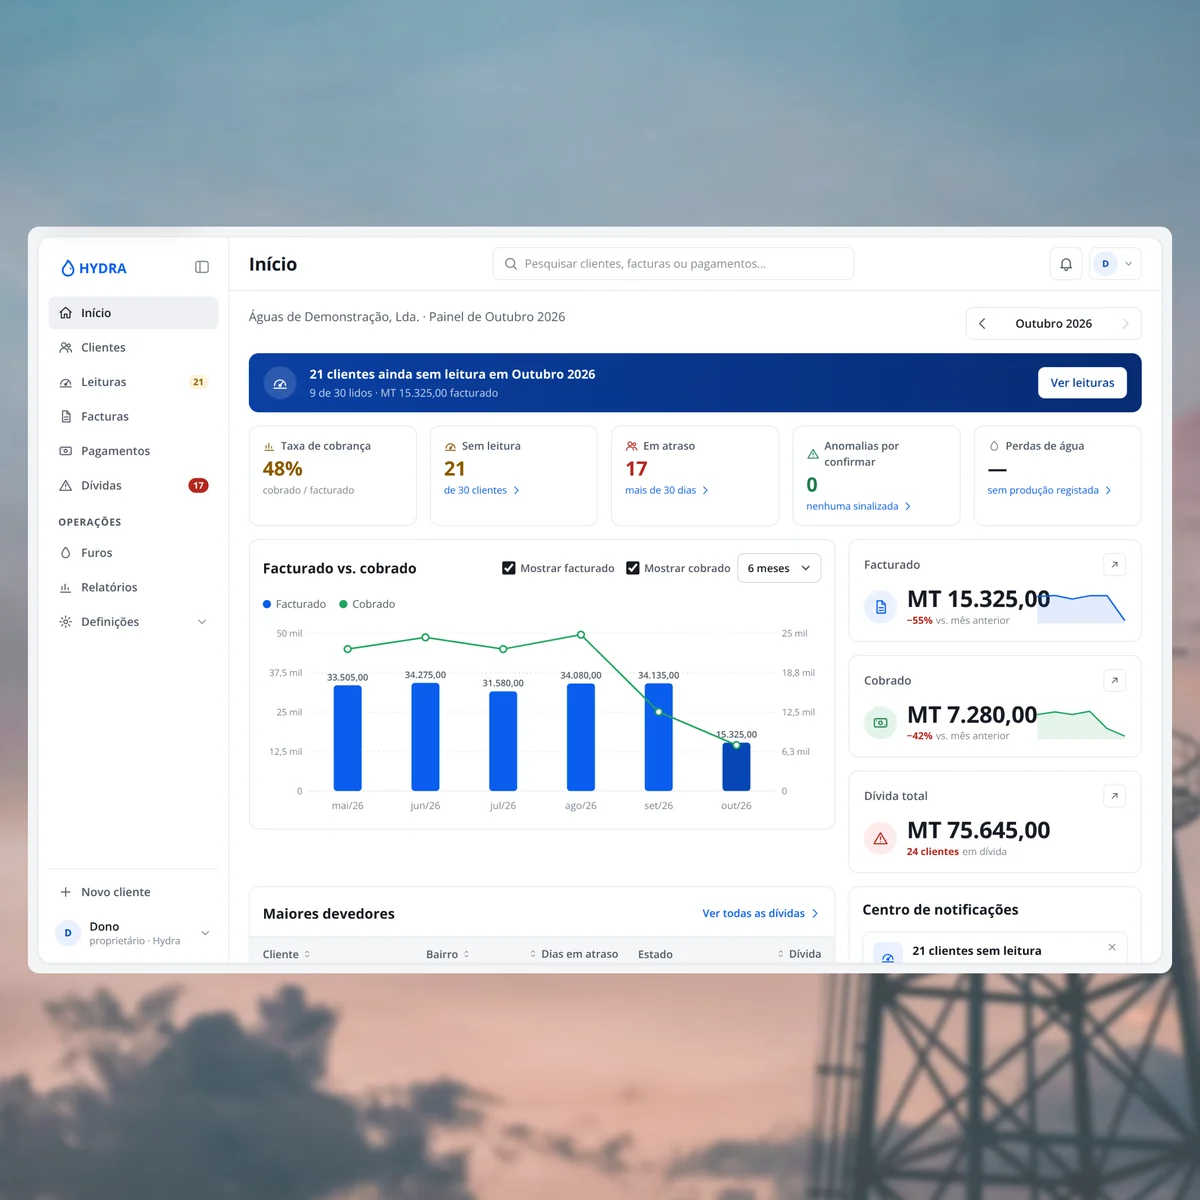Expand the Definições submenu
Viewport: 1200px width, 1200px height.
(202, 622)
